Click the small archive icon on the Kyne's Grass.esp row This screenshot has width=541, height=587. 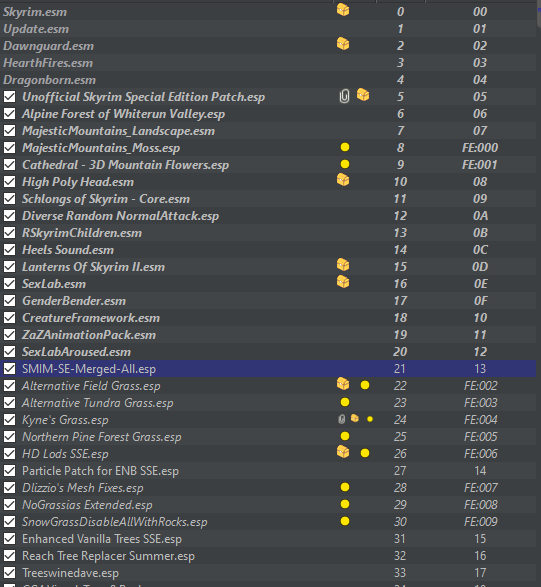tap(355, 418)
